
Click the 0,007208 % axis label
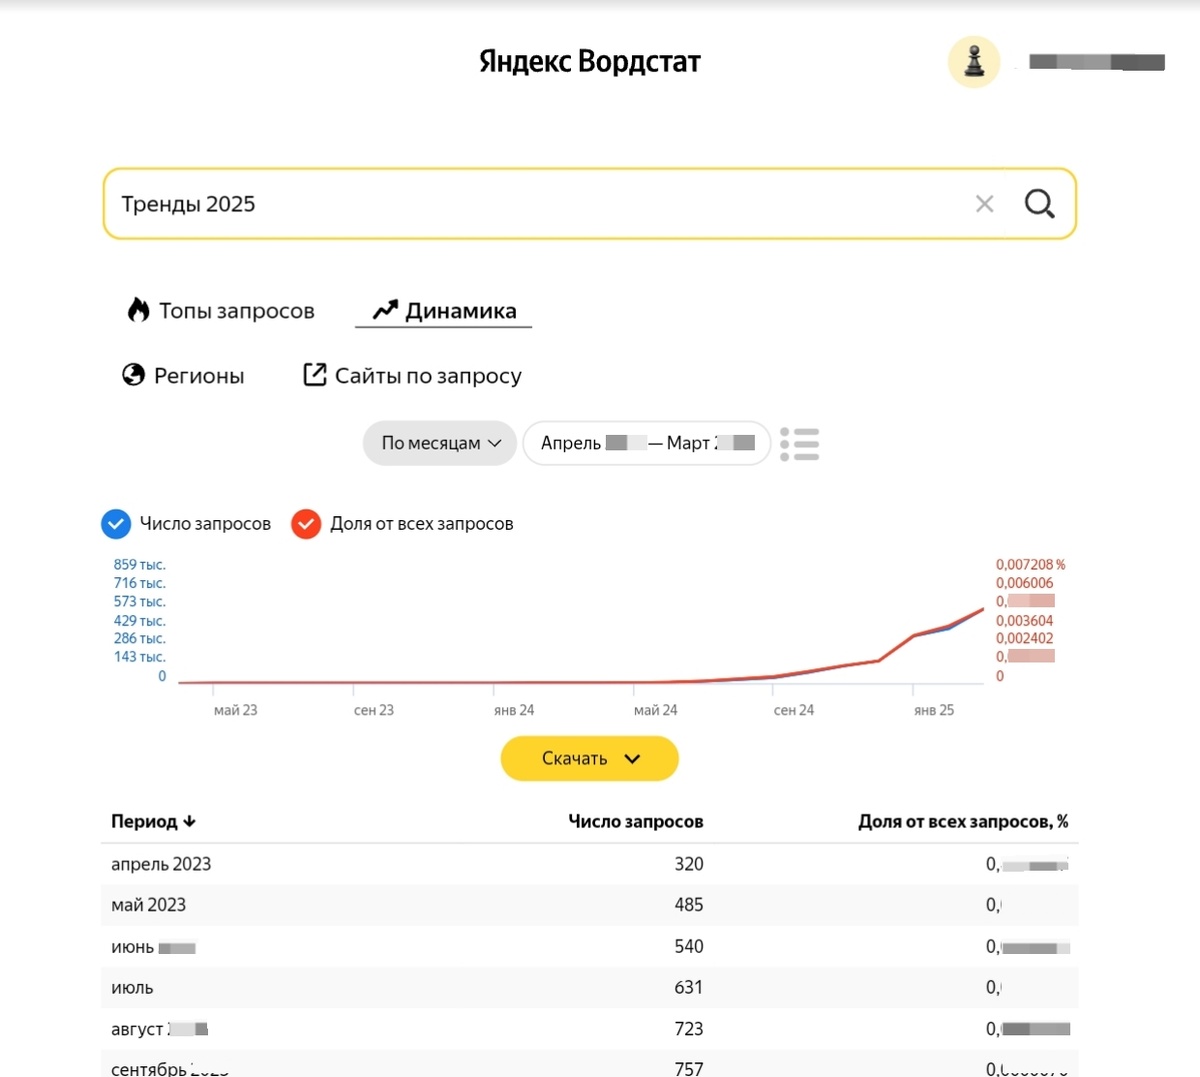1031,565
